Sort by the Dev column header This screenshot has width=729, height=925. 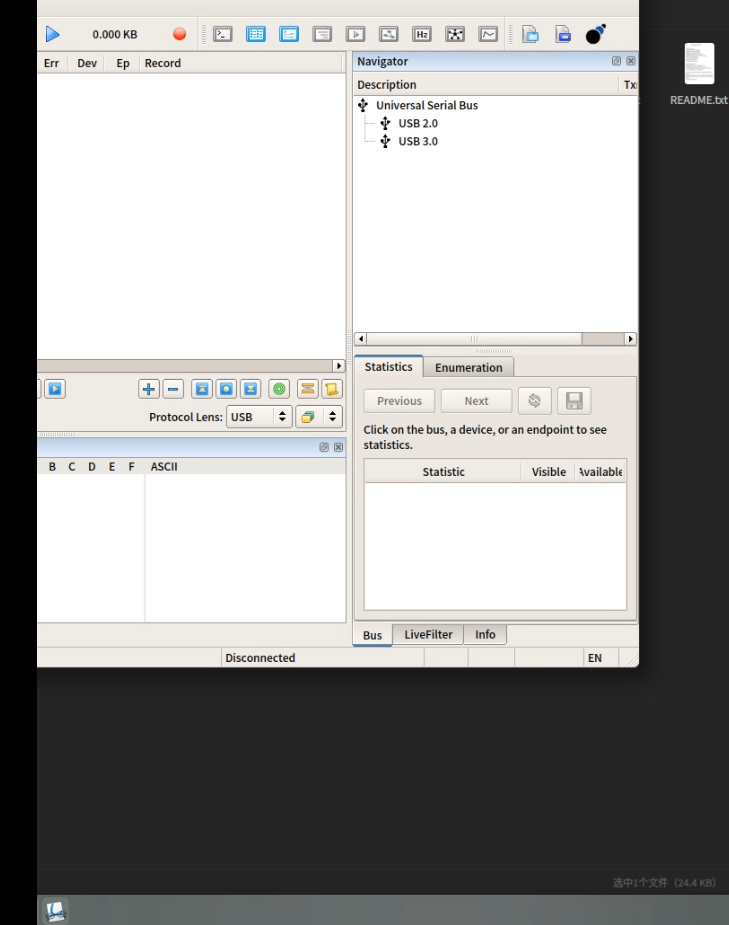[x=87, y=63]
